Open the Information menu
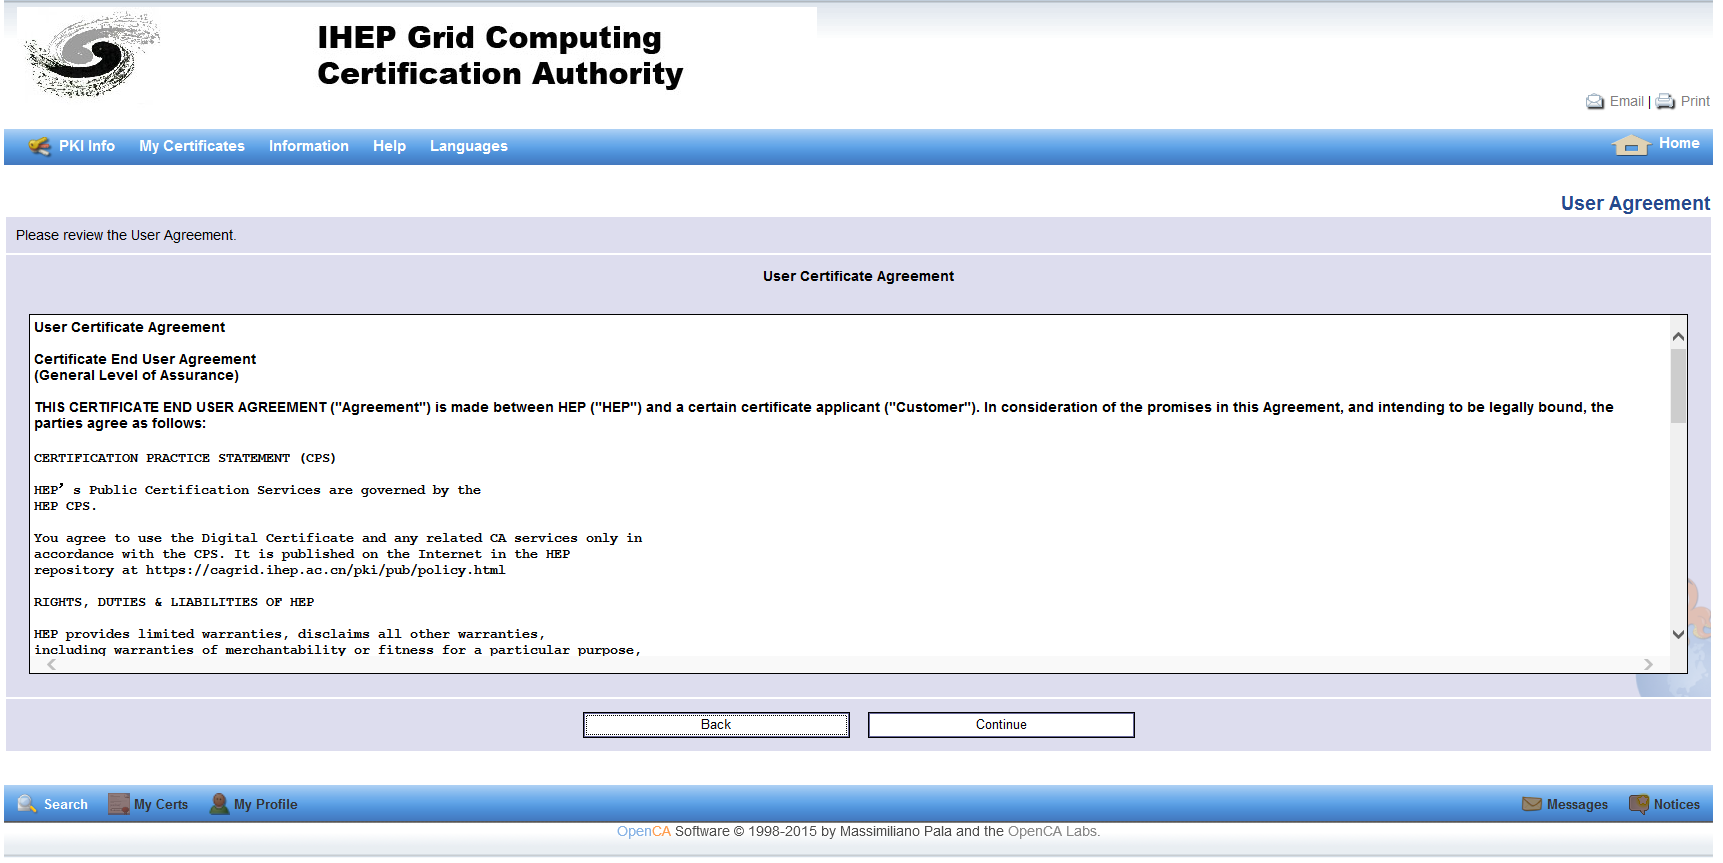Viewport: 1723px width, 863px height. click(309, 146)
